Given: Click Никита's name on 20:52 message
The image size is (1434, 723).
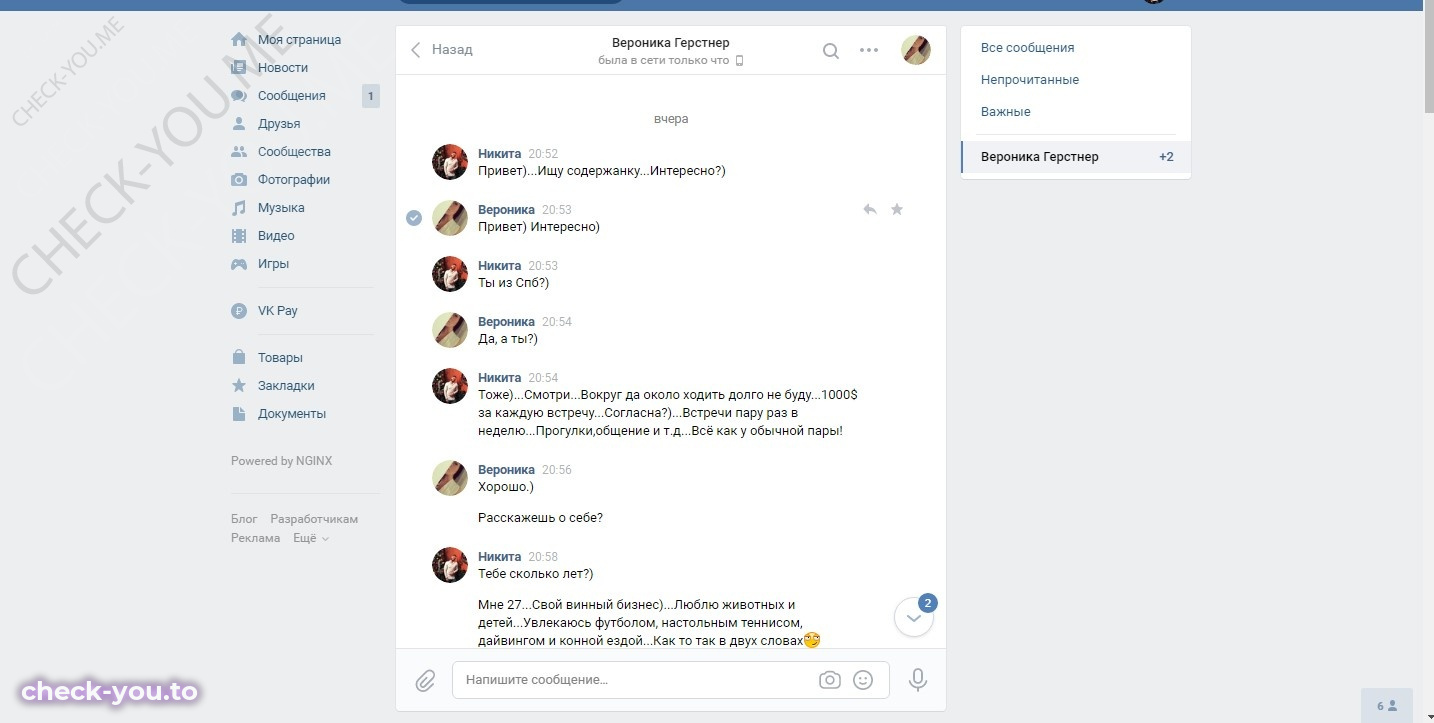Looking at the screenshot, I should coord(500,154).
